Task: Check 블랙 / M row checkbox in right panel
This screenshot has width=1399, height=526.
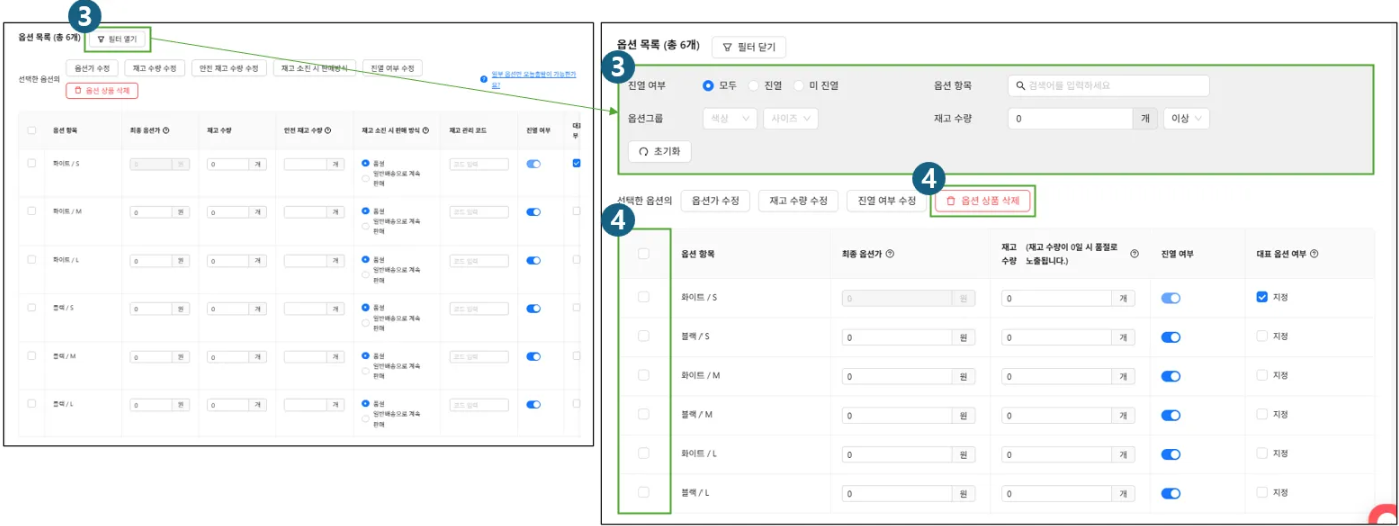Action: coord(644,414)
